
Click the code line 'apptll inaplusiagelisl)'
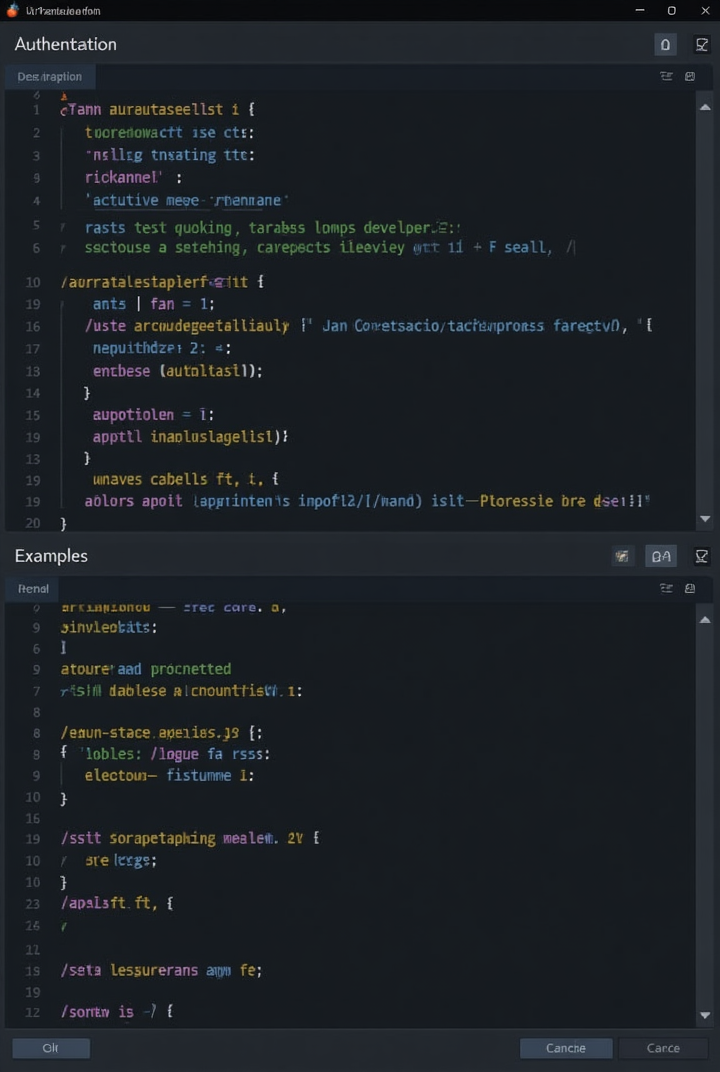pyautogui.click(x=190, y=436)
